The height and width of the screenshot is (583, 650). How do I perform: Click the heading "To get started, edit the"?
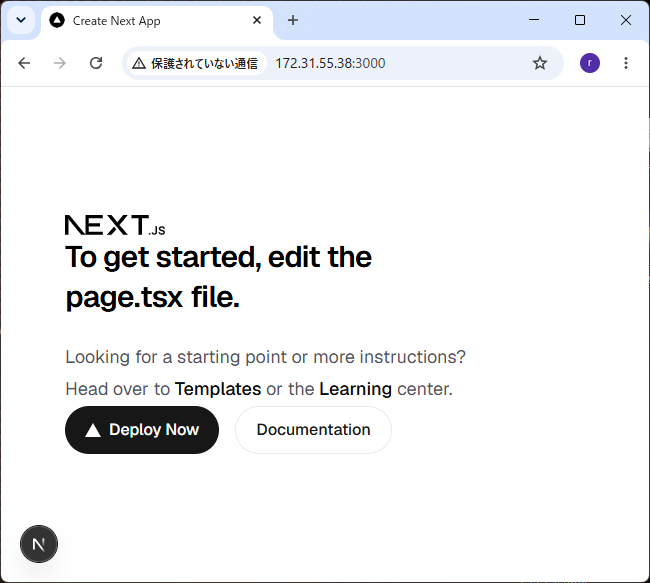tap(218, 257)
